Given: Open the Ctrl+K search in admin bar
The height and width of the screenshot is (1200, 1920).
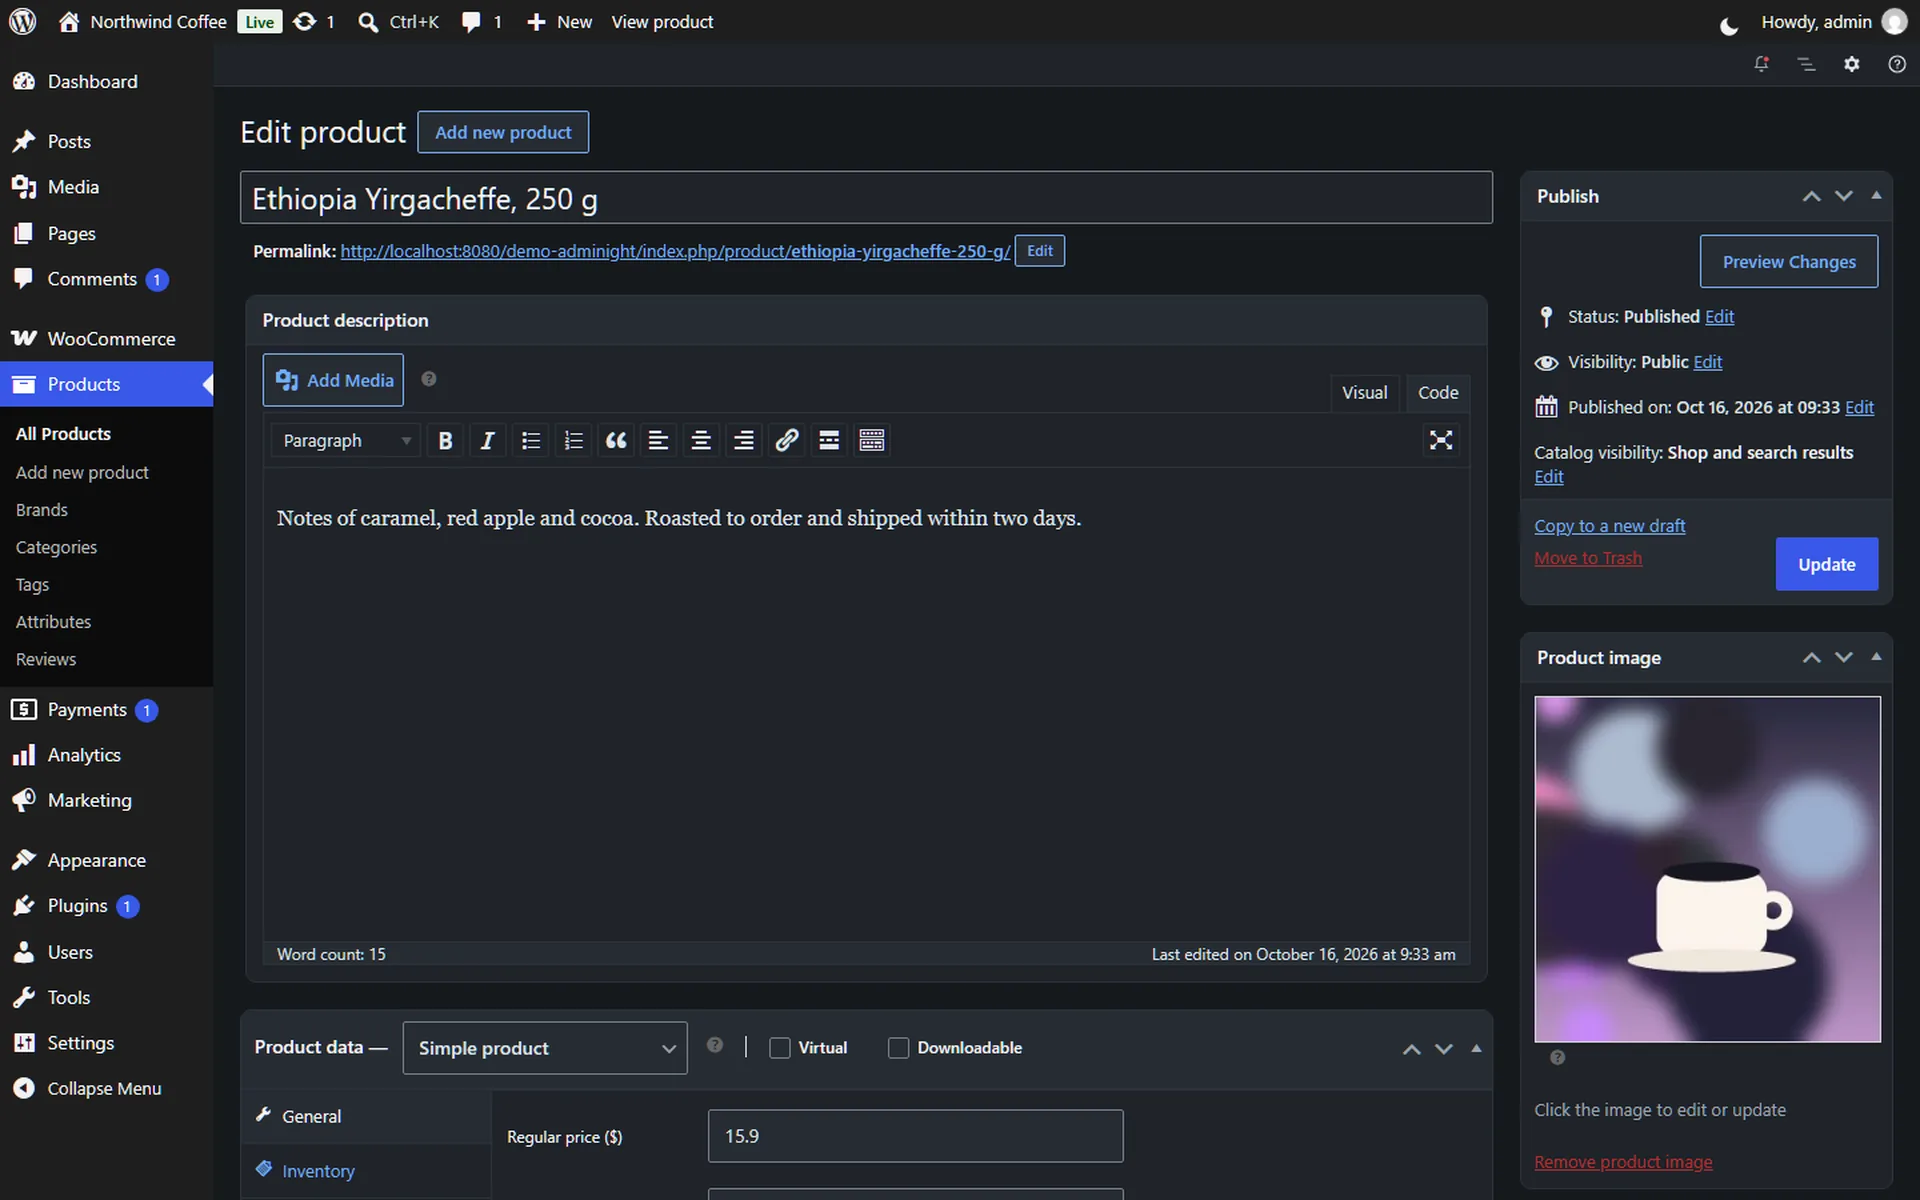Looking at the screenshot, I should (x=398, y=22).
